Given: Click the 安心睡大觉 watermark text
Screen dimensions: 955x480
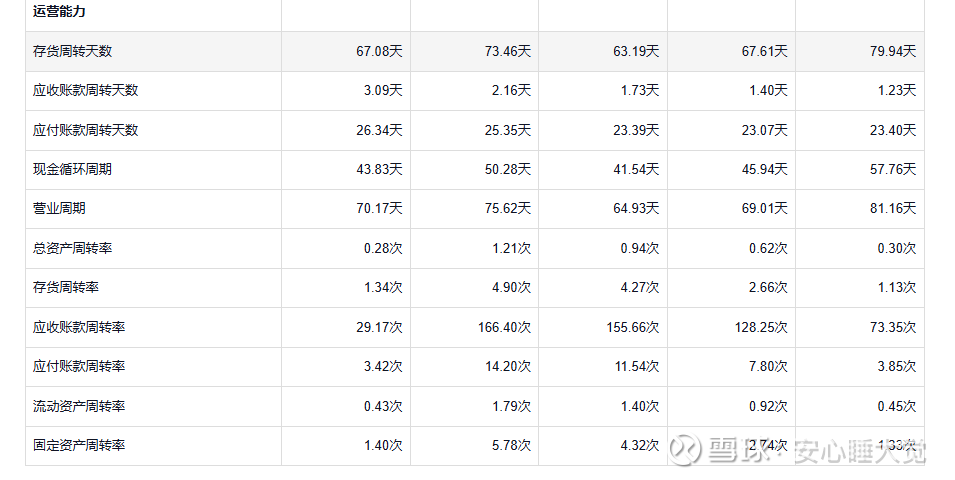Looking at the screenshot, I should pos(860,451).
